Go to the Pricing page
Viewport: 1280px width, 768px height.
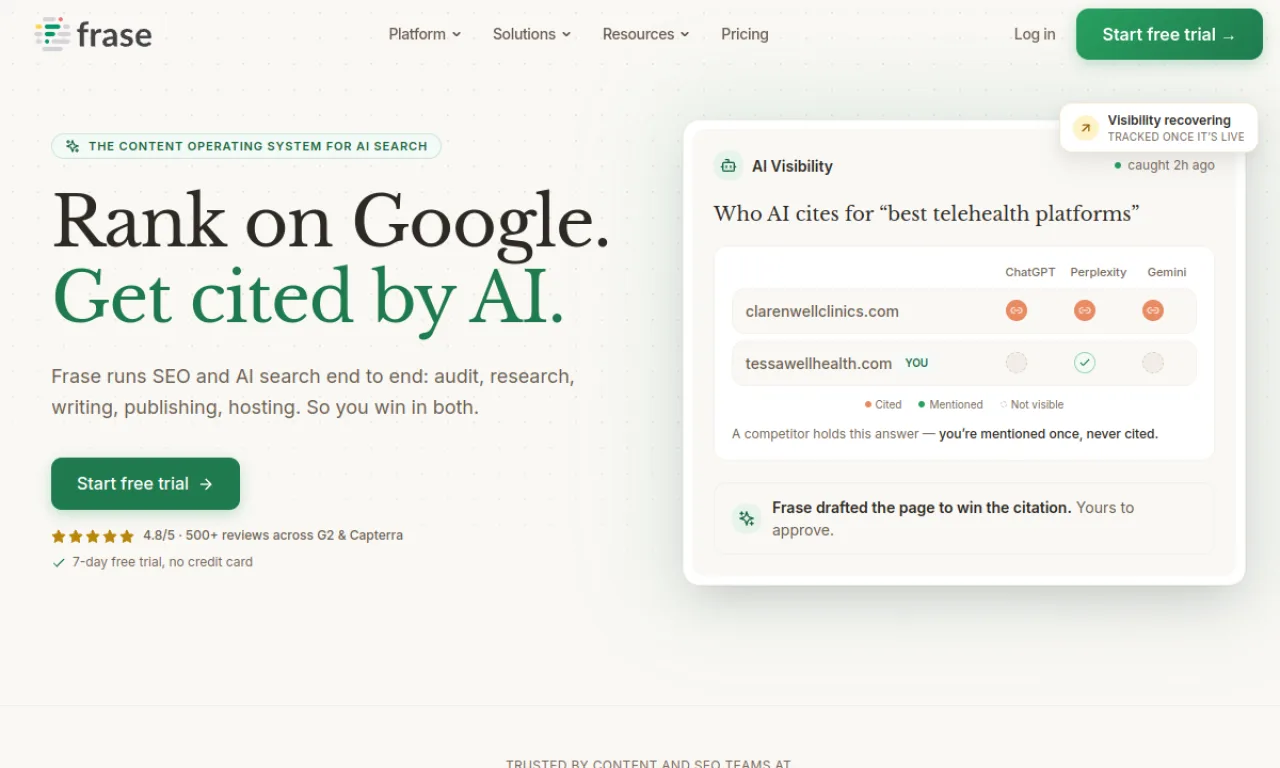point(745,34)
